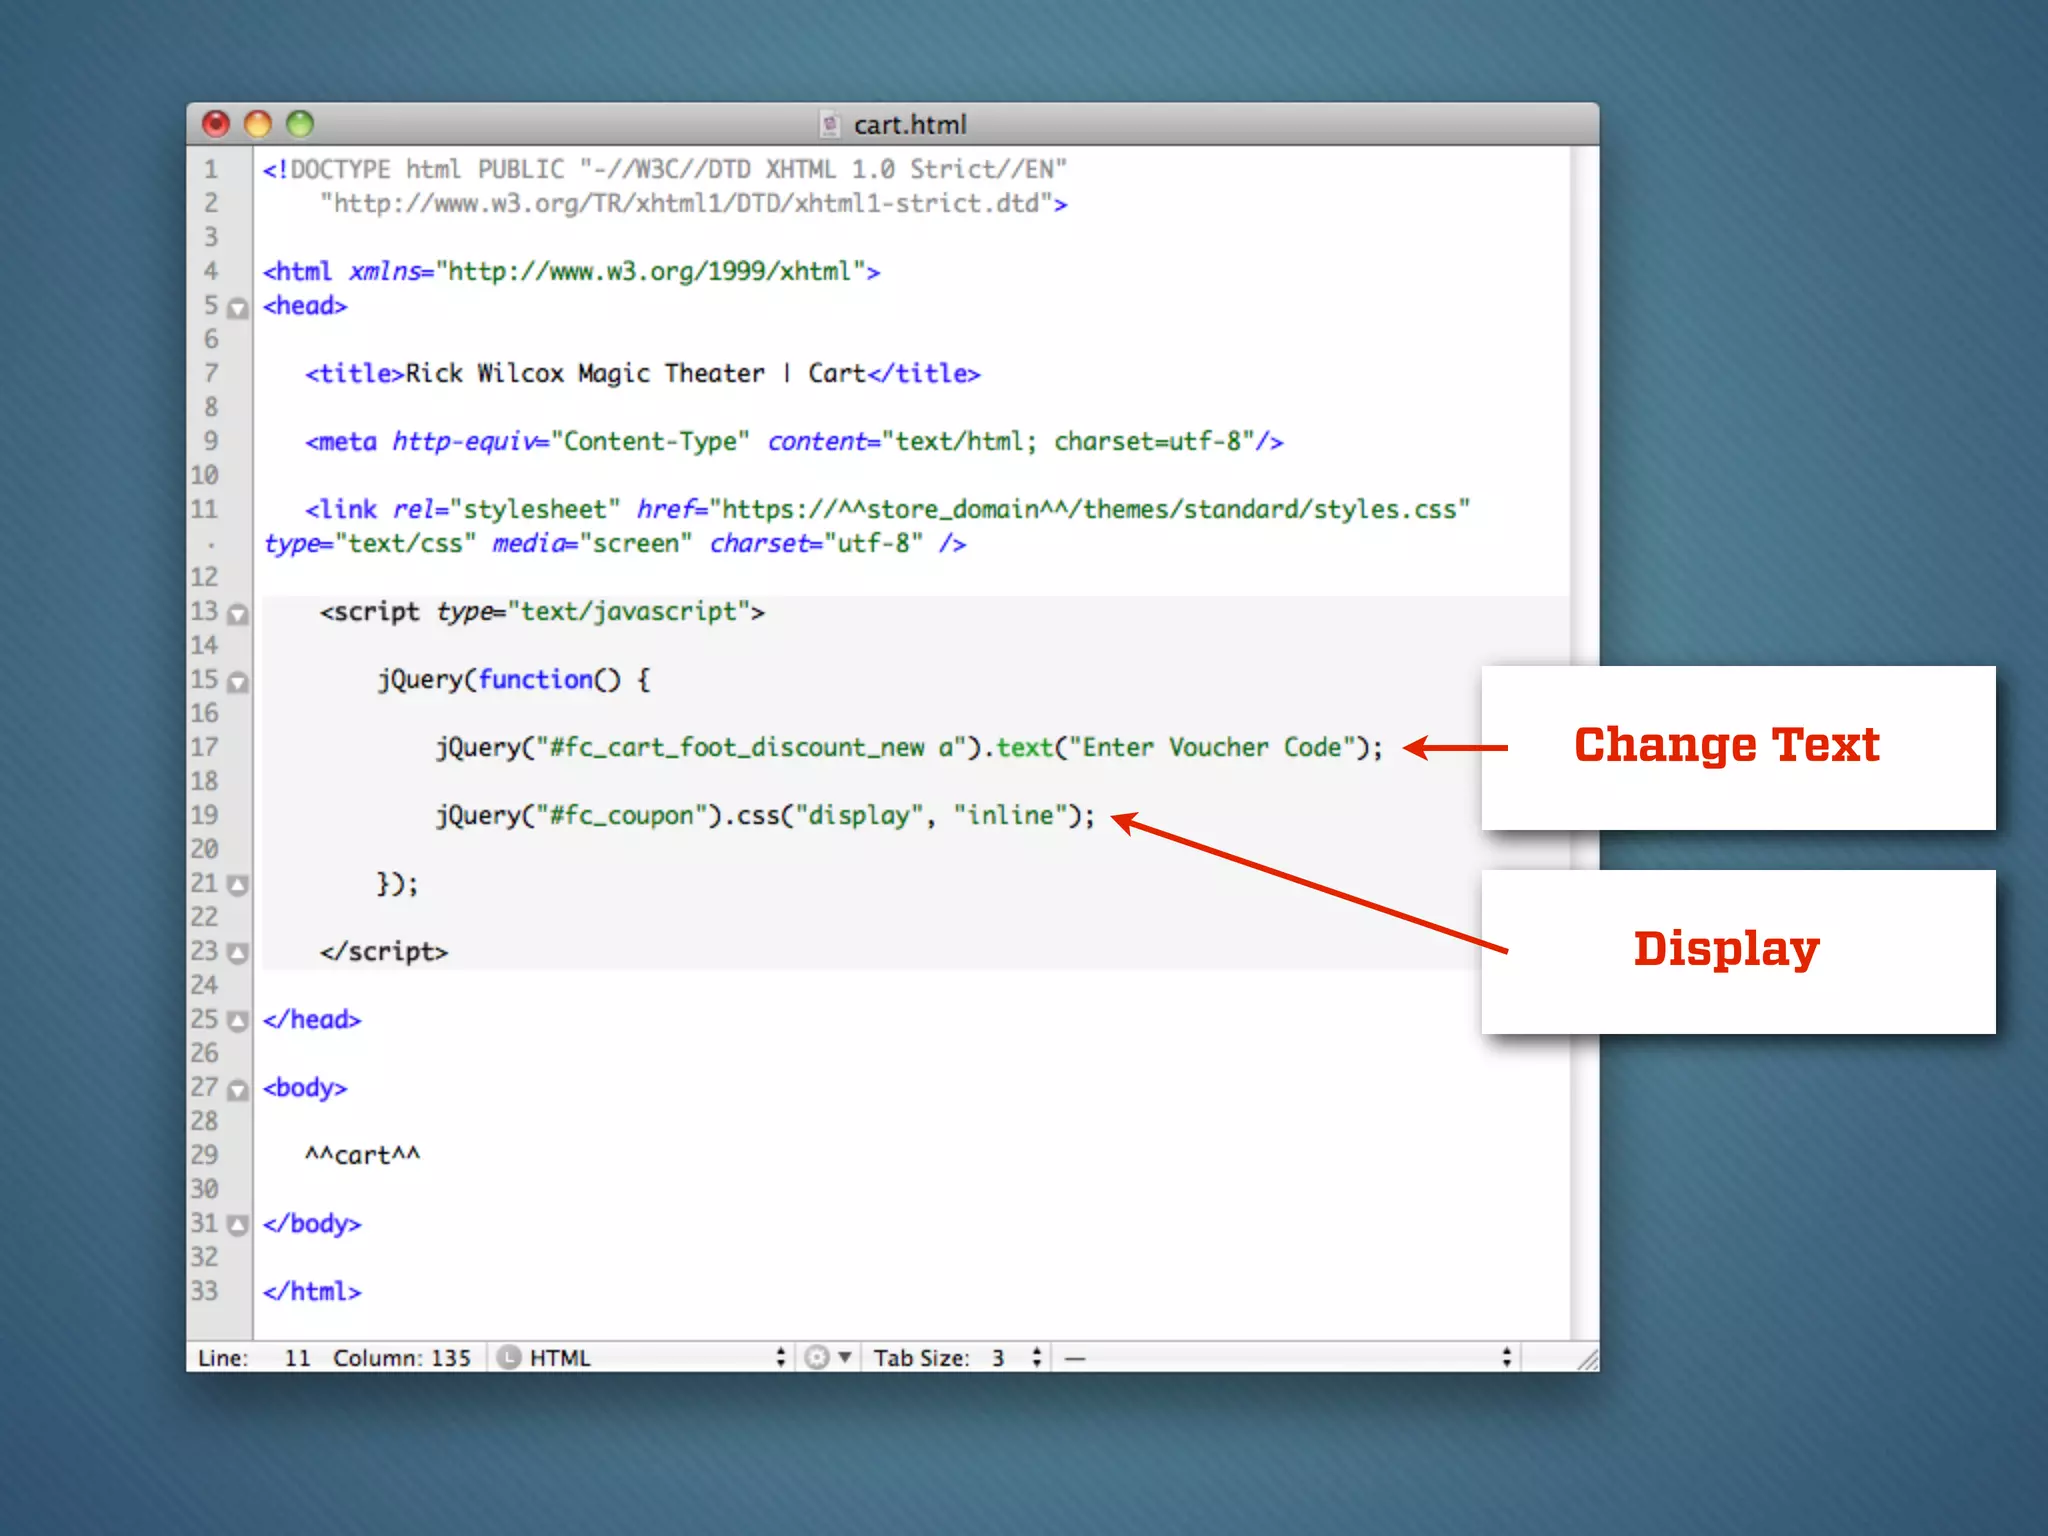Minimize cart.html window with yellow button
This screenshot has width=2048, height=1536.
click(258, 124)
